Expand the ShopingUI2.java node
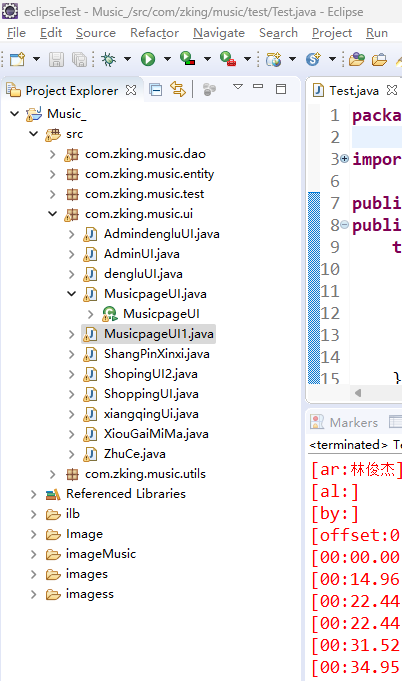Image resolution: width=402 pixels, height=681 pixels. coord(72,374)
